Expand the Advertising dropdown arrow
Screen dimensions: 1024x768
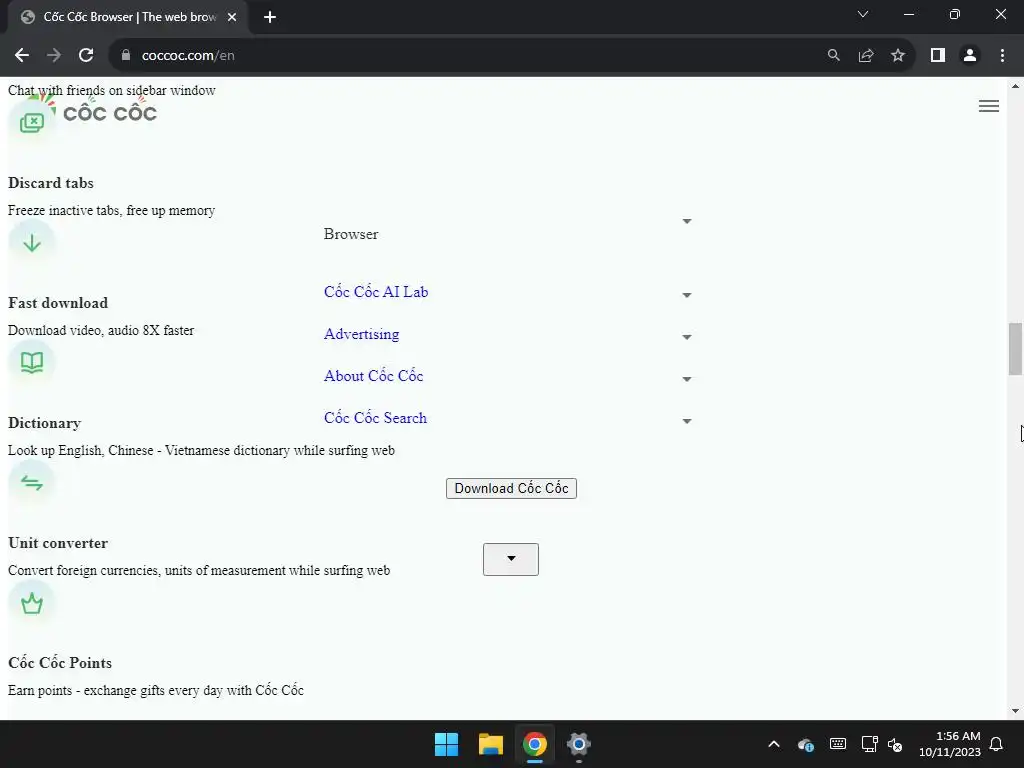(687, 337)
